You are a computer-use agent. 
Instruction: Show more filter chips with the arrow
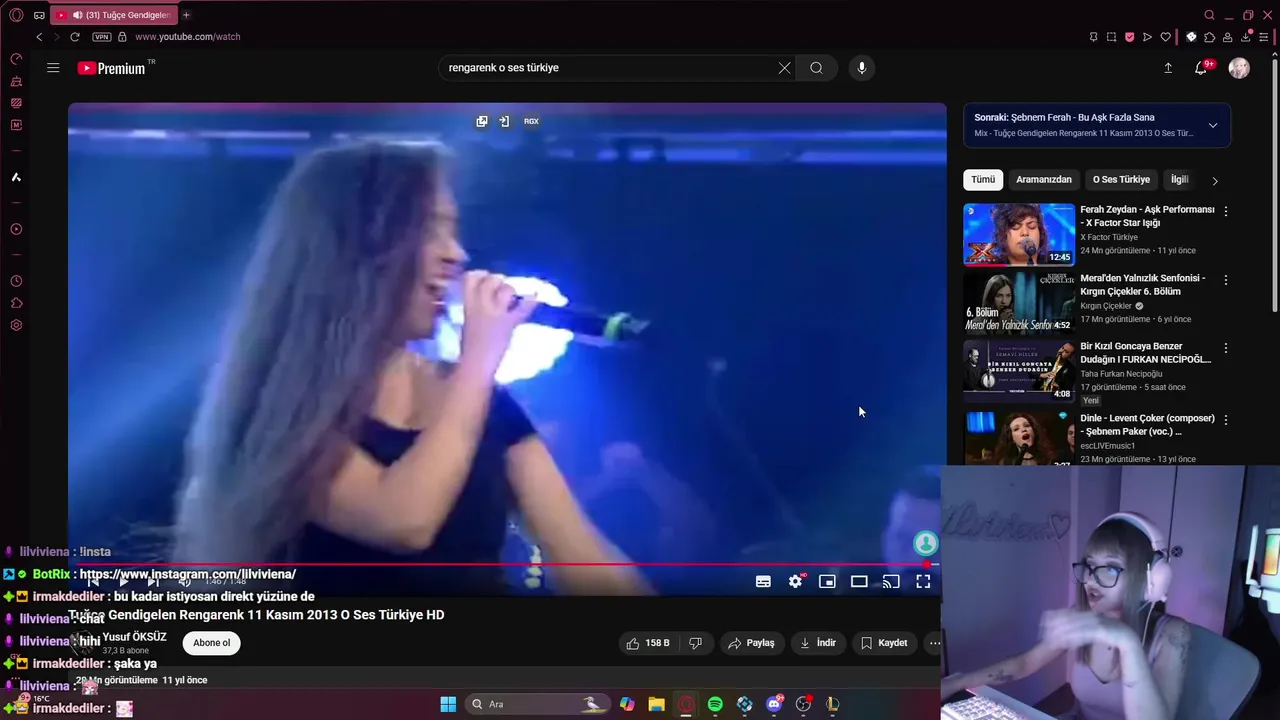[x=1215, y=181]
